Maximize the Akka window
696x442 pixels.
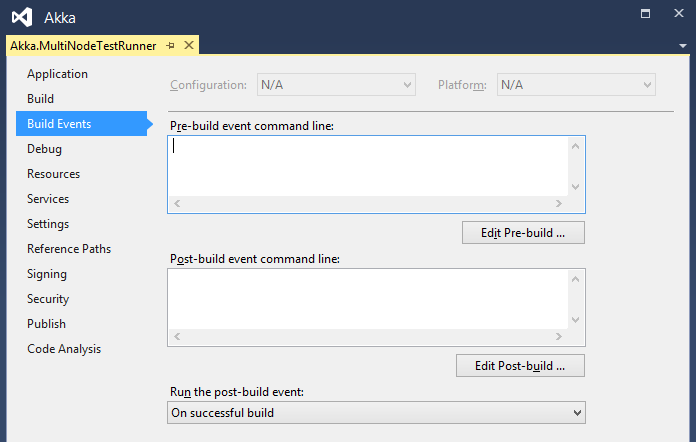click(x=645, y=14)
